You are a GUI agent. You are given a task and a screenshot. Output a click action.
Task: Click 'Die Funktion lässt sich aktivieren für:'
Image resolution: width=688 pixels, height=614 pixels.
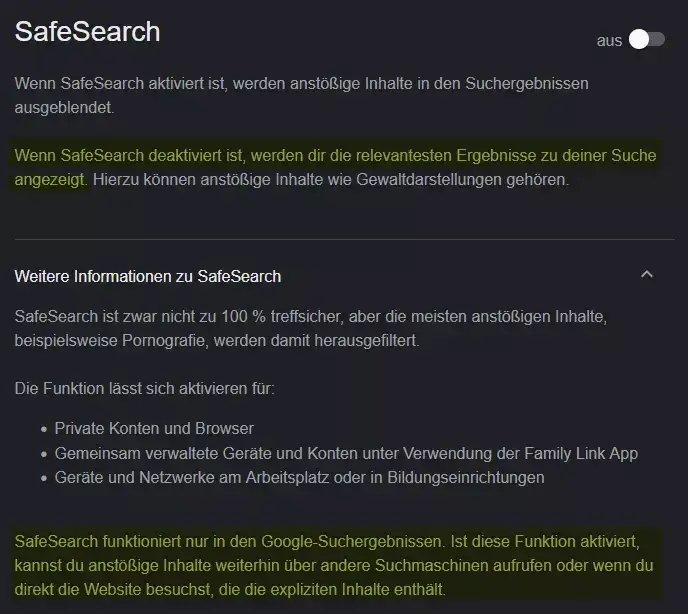pyautogui.click(x=144, y=388)
